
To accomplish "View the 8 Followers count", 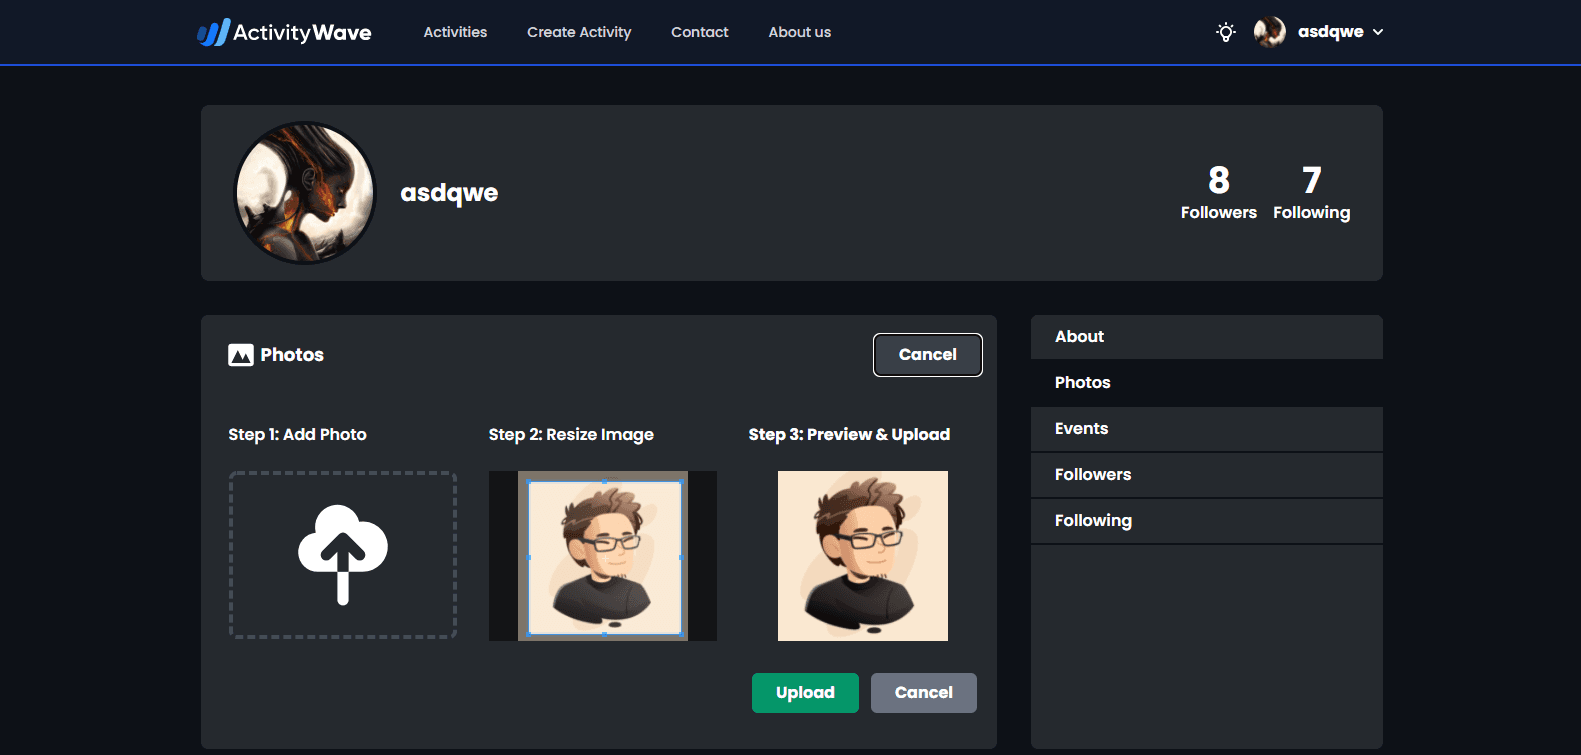I will (1218, 193).
